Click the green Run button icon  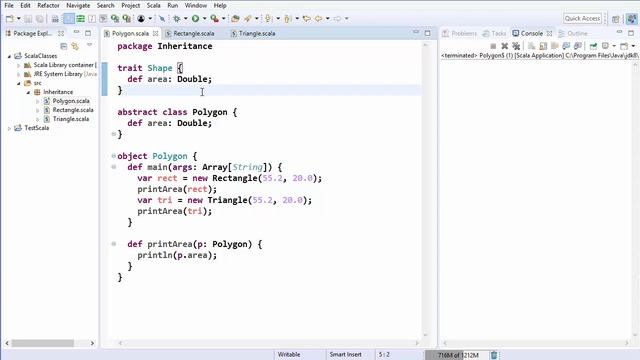tap(196, 18)
